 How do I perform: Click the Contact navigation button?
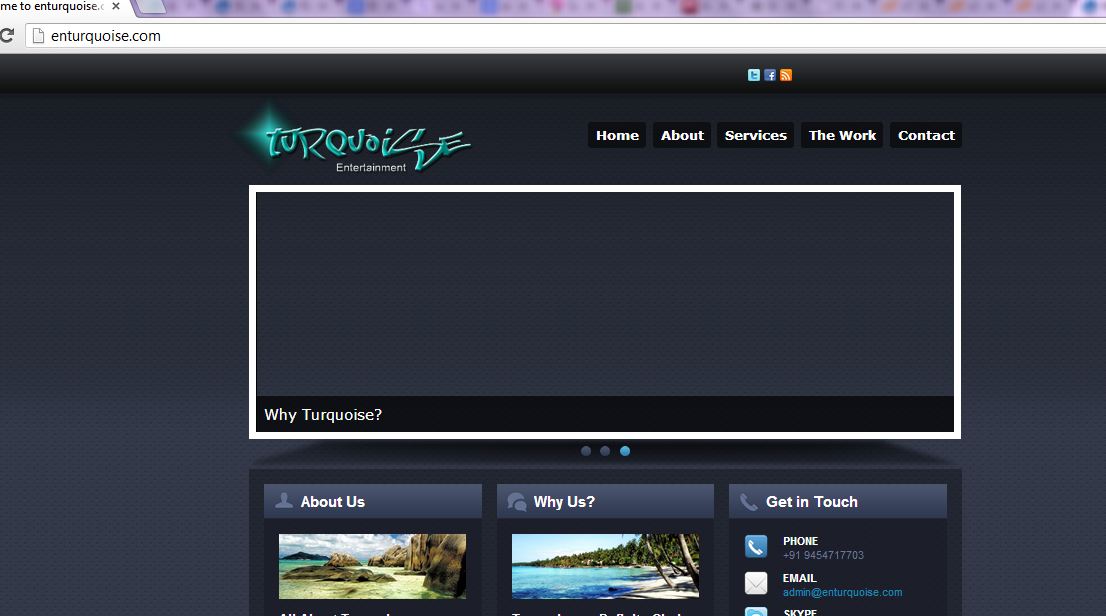pos(925,135)
